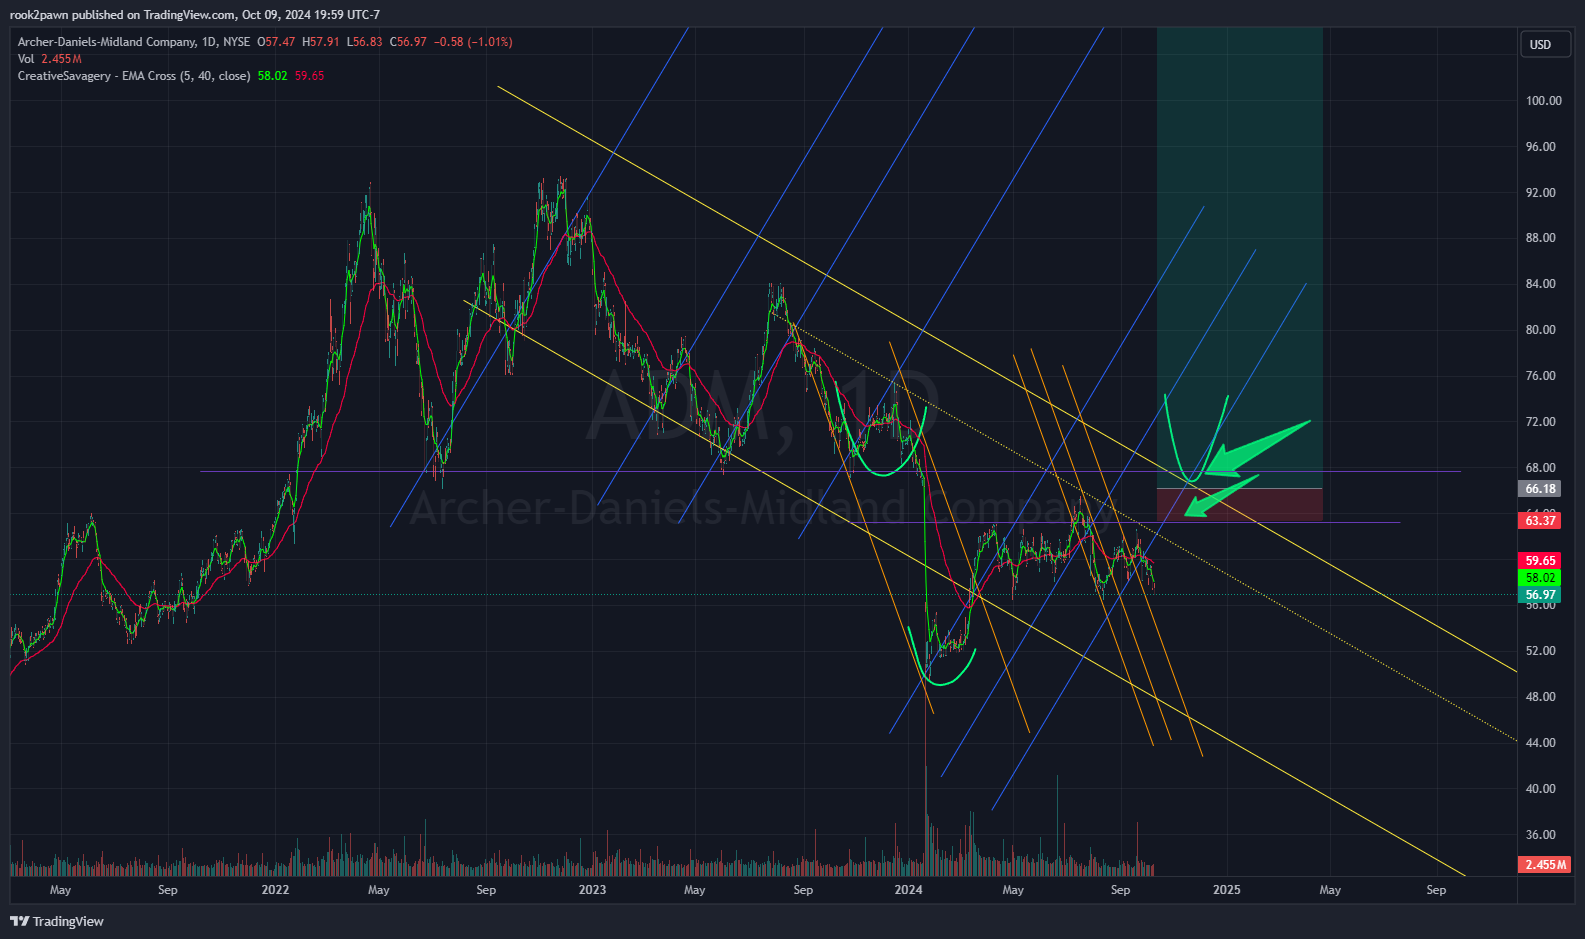Select the close value C56.97 in legend
1585x939 pixels.
click(408, 42)
